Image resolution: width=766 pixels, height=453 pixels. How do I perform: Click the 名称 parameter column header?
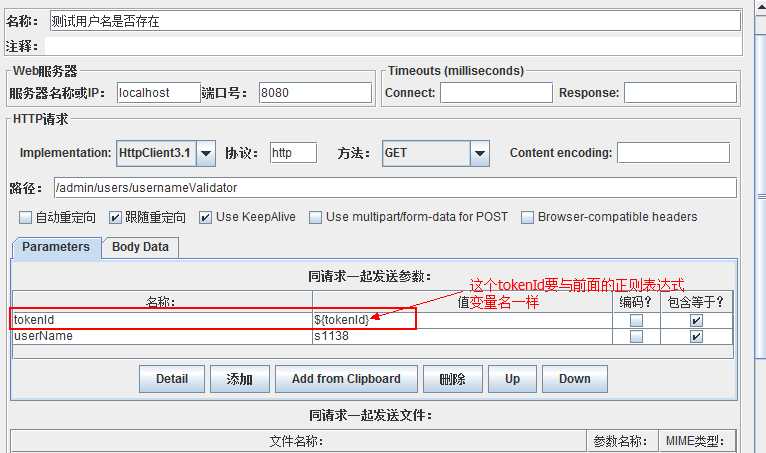click(x=162, y=302)
